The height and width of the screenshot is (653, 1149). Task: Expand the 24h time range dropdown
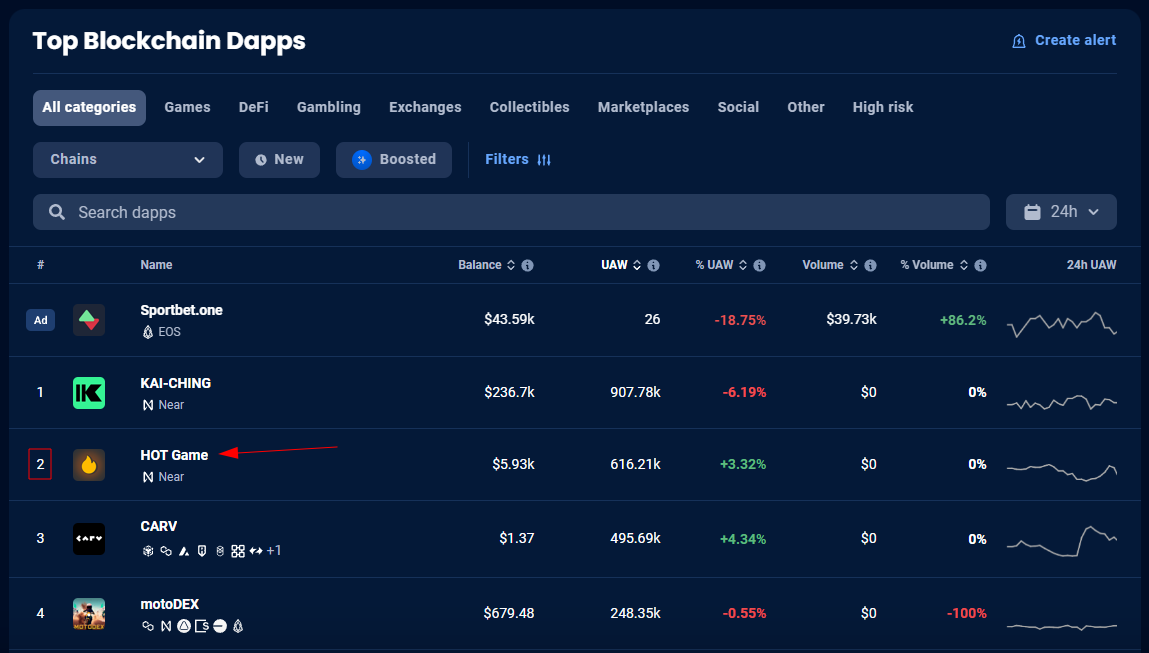[x=1061, y=213]
